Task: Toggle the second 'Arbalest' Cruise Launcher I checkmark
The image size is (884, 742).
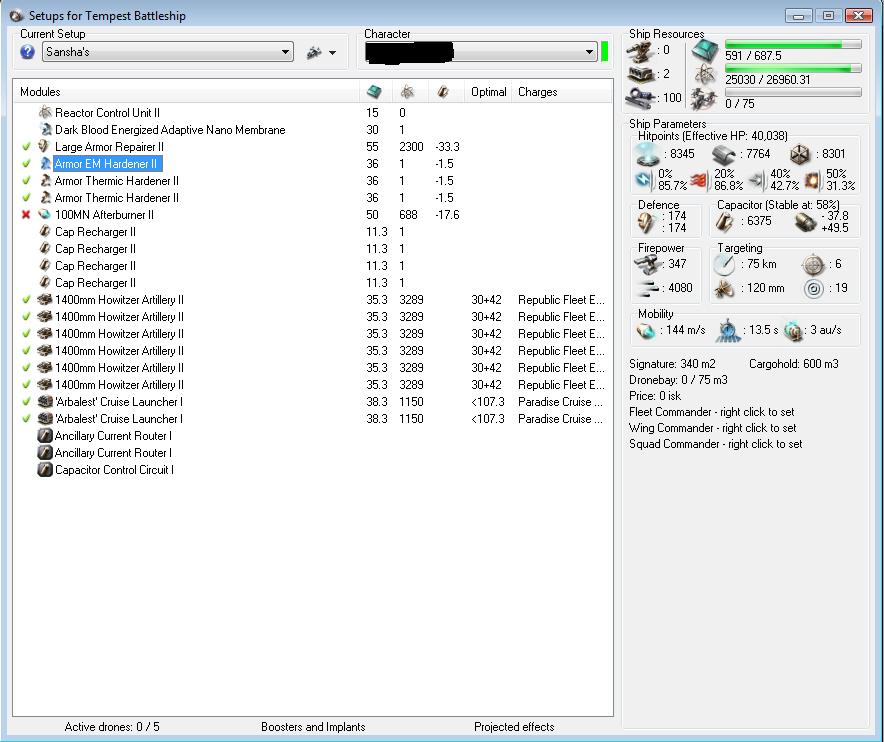Action: [26, 419]
